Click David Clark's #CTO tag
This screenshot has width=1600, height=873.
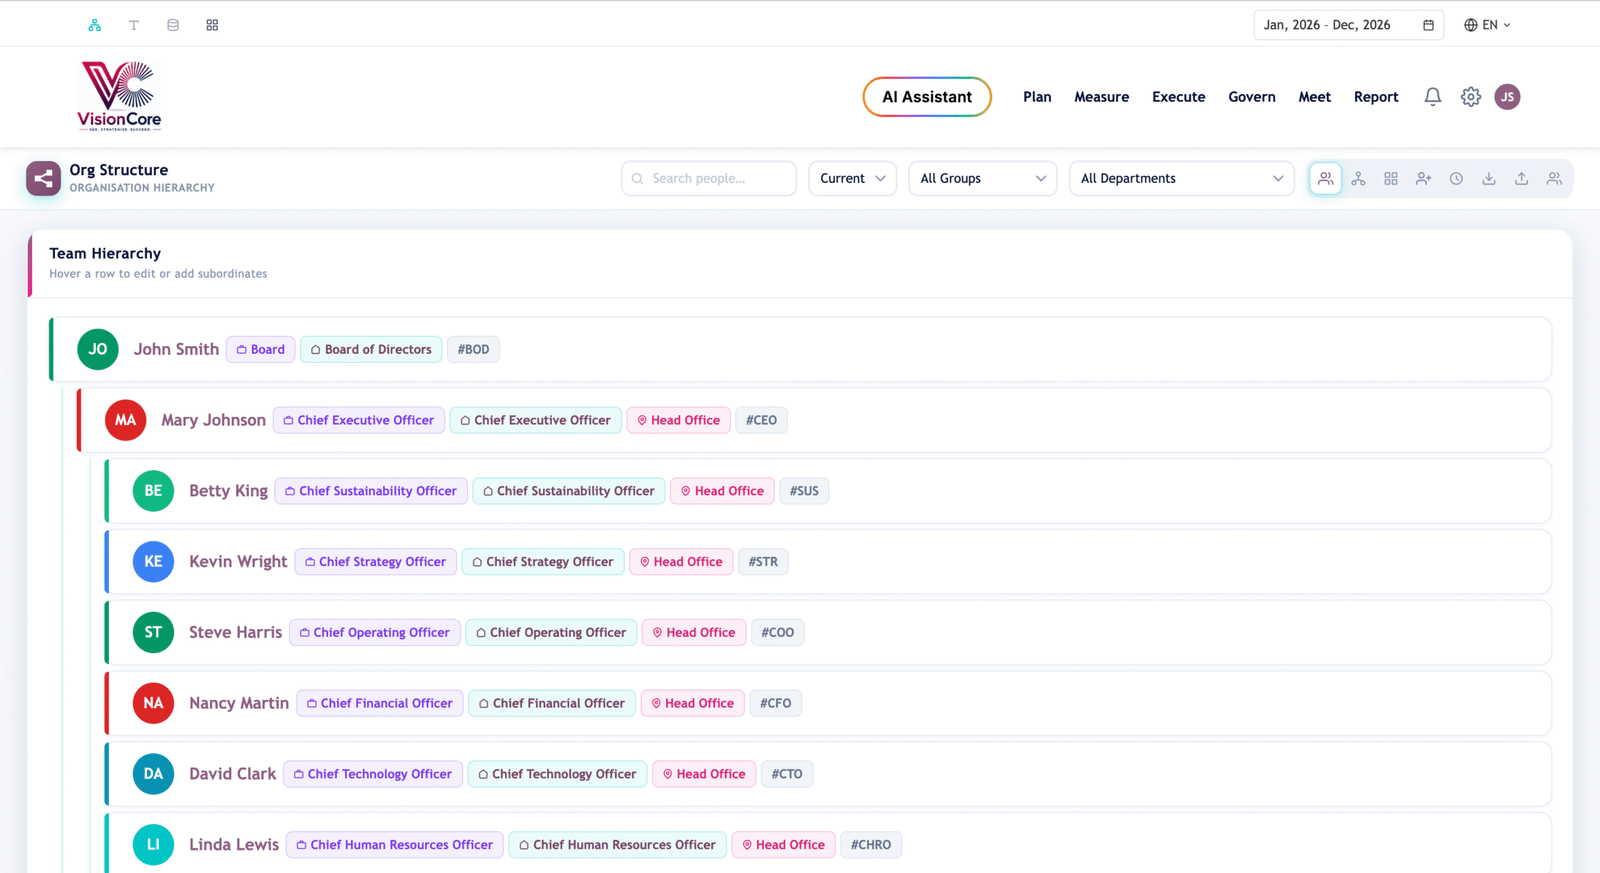787,774
